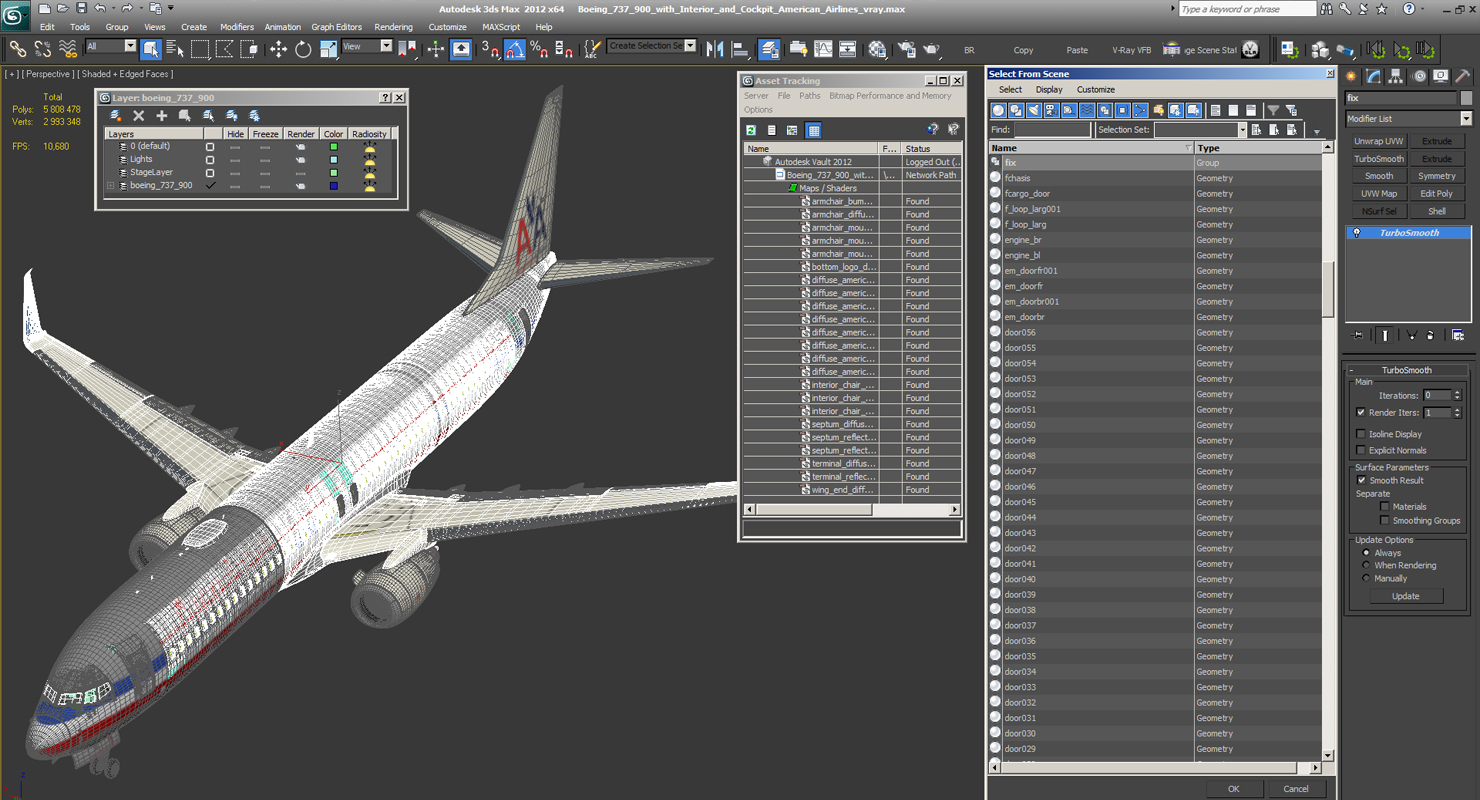The image size is (1480, 800).
Task: Click the Update button in TurboSmooth
Action: pyautogui.click(x=1406, y=596)
